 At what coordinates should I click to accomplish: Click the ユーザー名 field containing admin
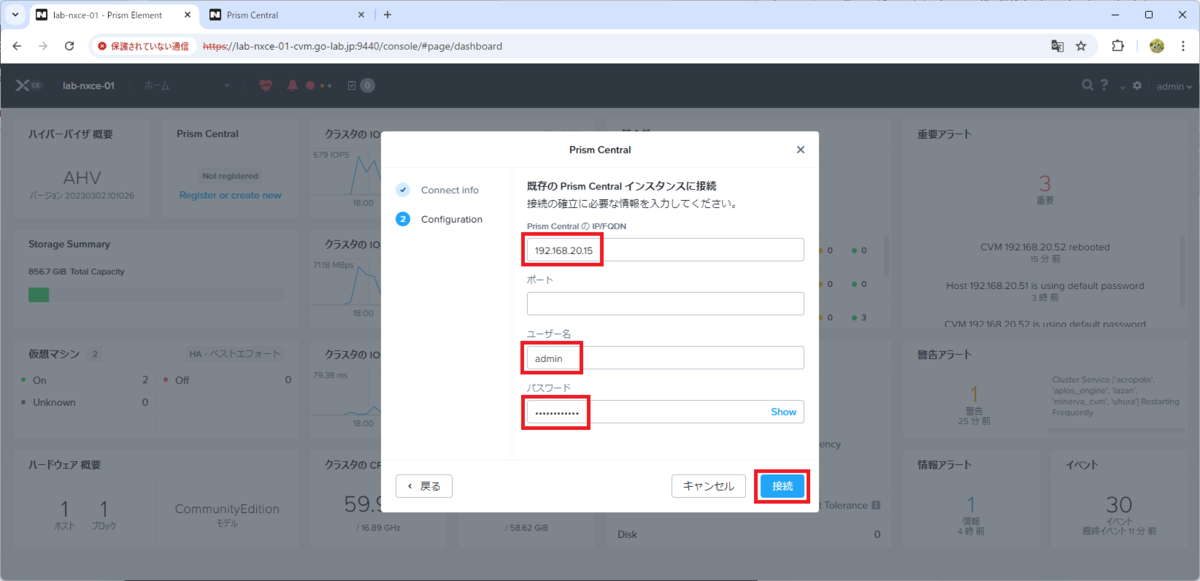(x=665, y=358)
